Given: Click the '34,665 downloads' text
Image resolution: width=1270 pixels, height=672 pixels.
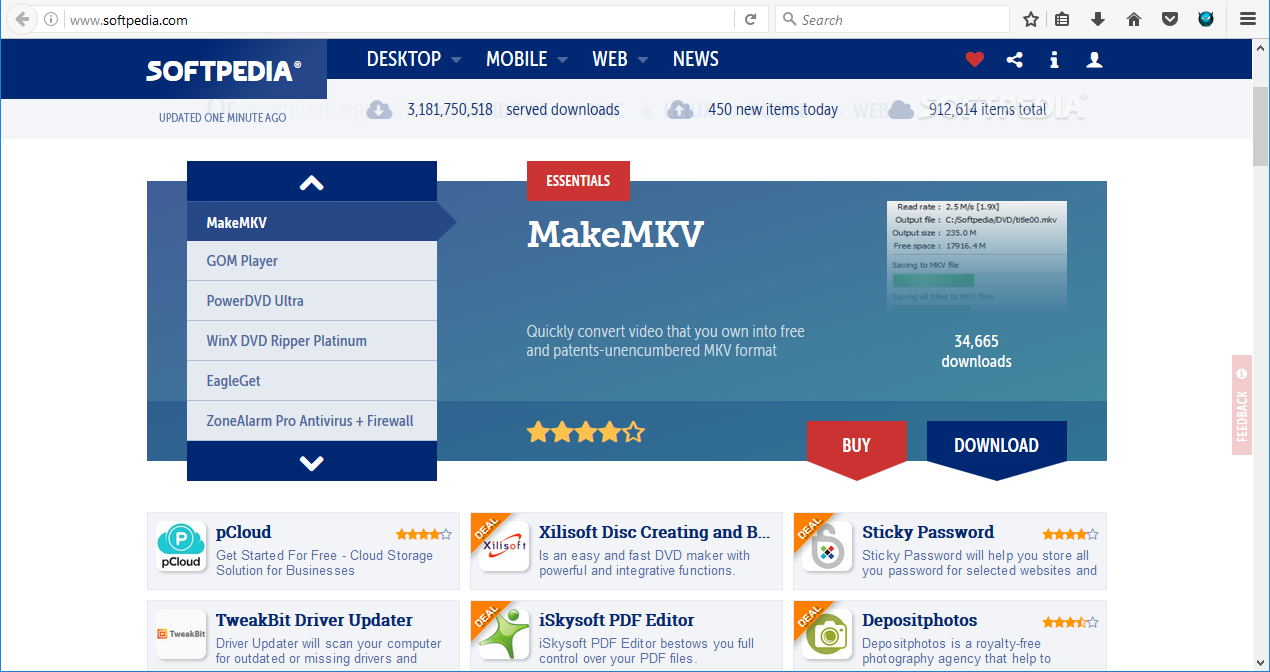Looking at the screenshot, I should [x=976, y=351].
